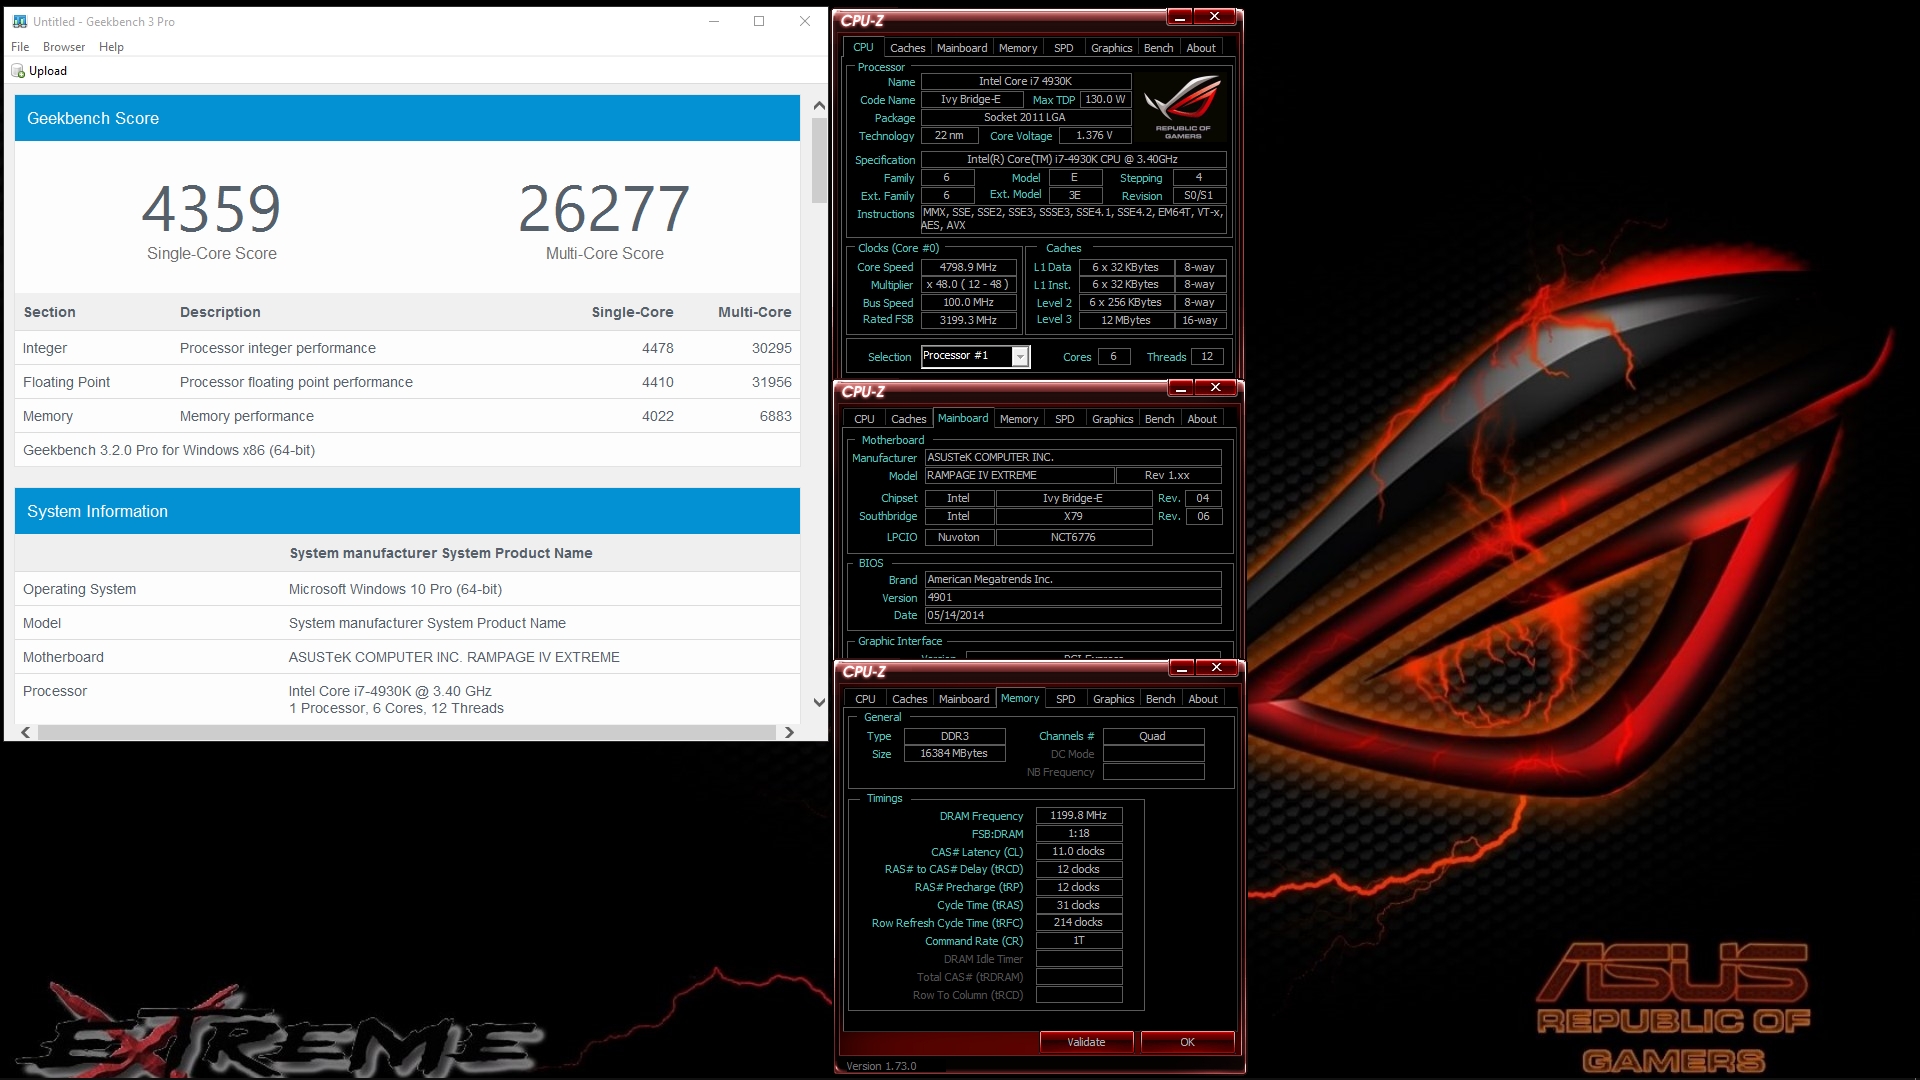Minimize the middle CPU-Z Mainboard window

[1181, 388]
